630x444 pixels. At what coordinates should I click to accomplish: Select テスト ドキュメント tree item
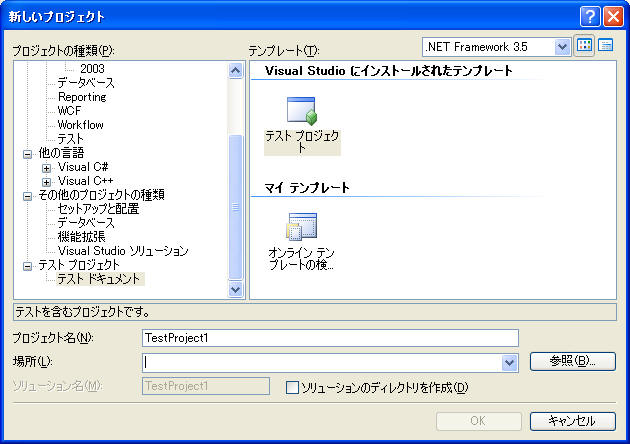[x=99, y=279]
